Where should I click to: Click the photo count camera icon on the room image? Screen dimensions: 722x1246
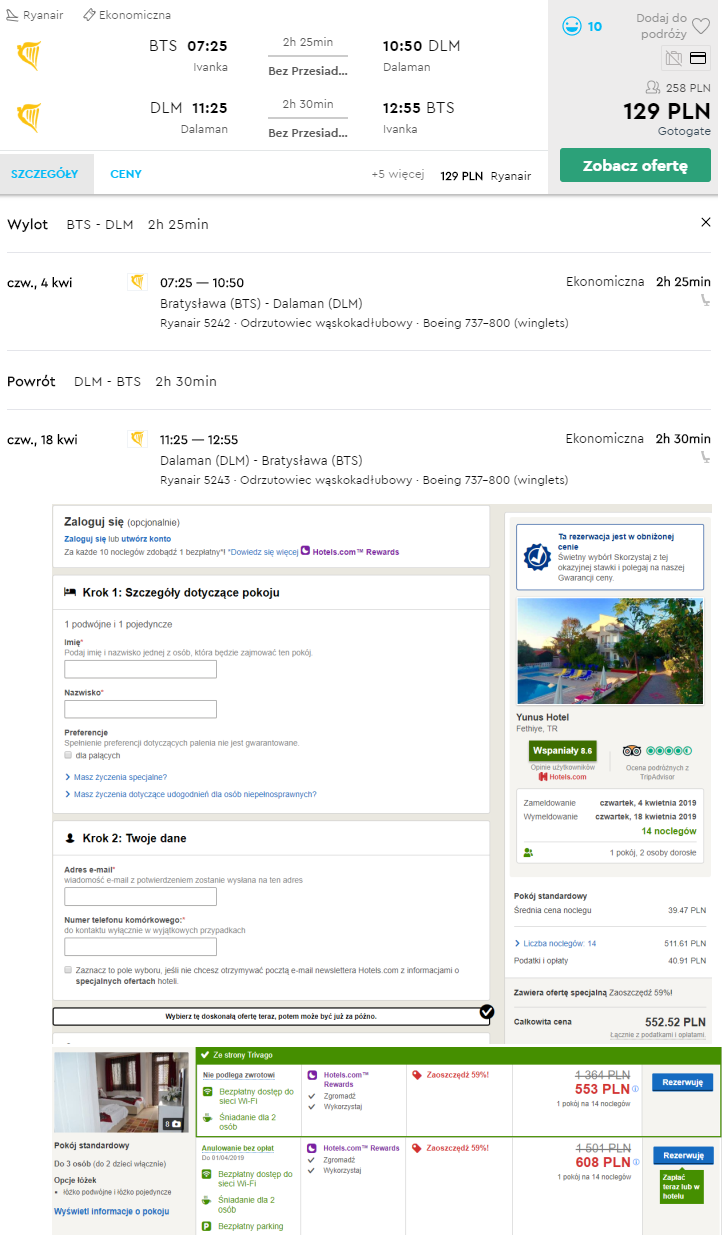click(174, 1124)
